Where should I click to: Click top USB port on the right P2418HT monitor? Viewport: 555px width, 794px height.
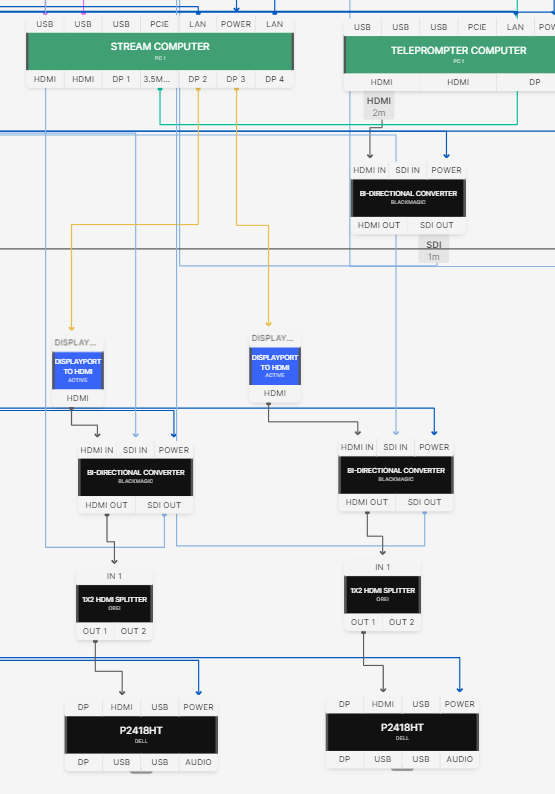point(421,704)
